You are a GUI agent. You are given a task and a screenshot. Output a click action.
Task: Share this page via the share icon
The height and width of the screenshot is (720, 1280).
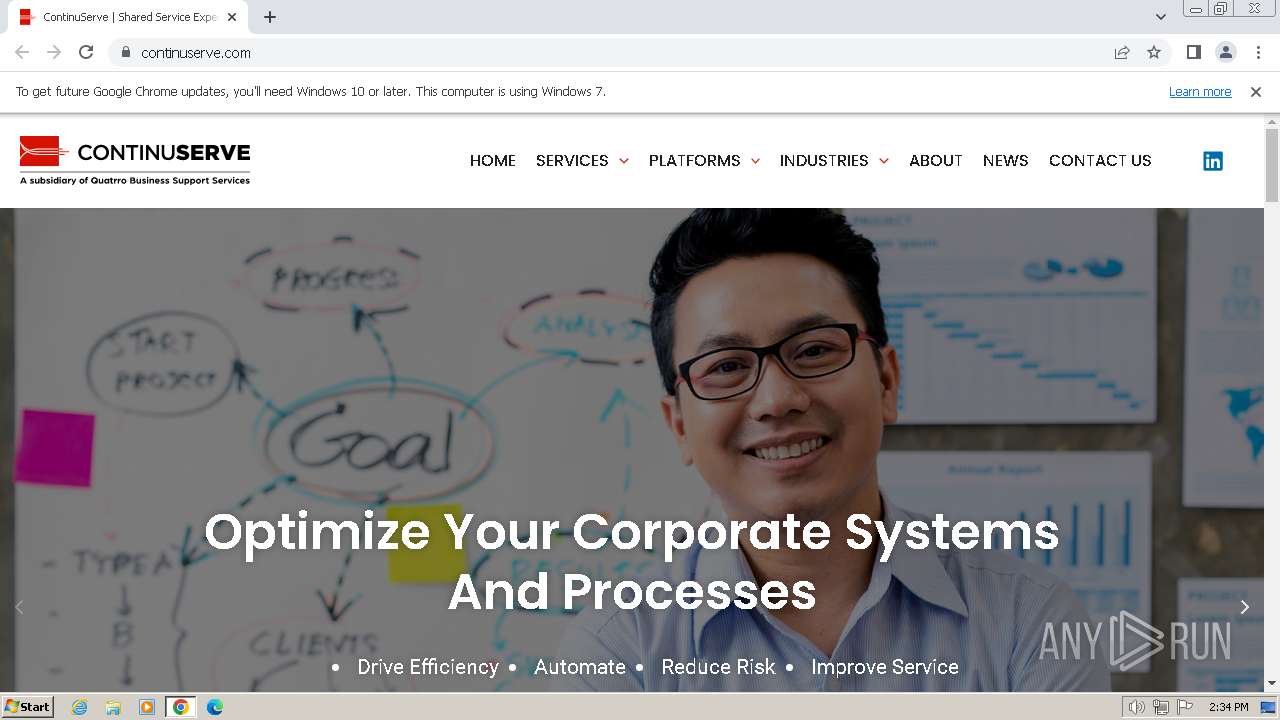(1122, 52)
